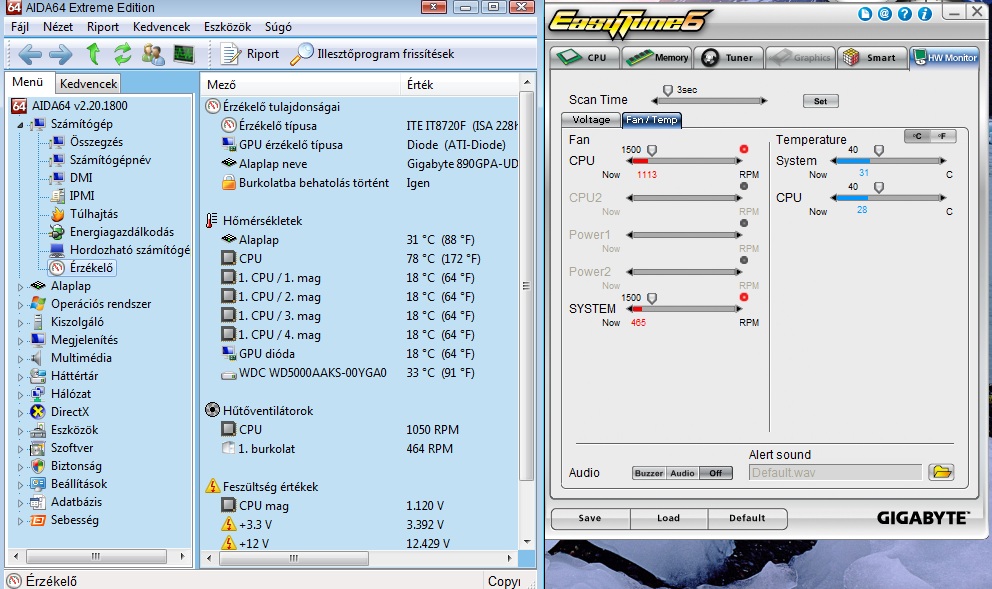
Task: Collapse the Számítógép tree node
Action: (x=20, y=125)
